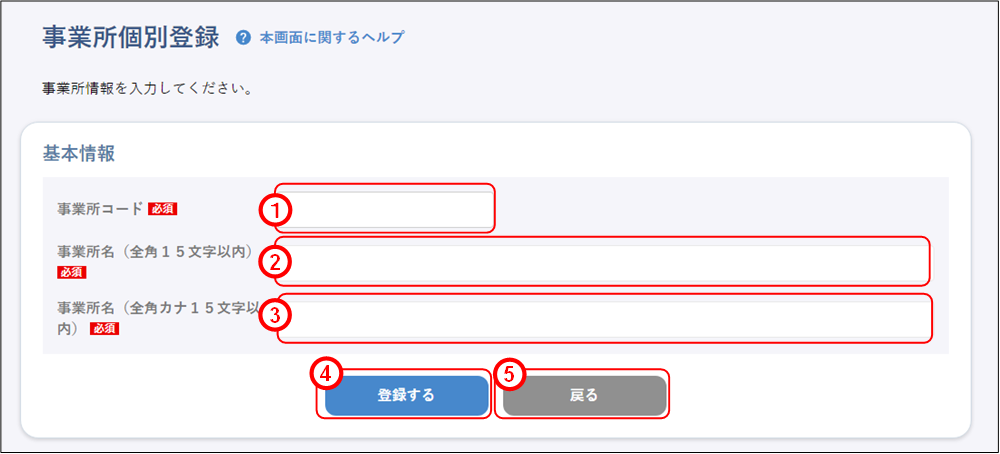Image resolution: width=1000 pixels, height=454 pixels.
Task: Click the 事業所個別登録 page heading
Action: point(130,38)
